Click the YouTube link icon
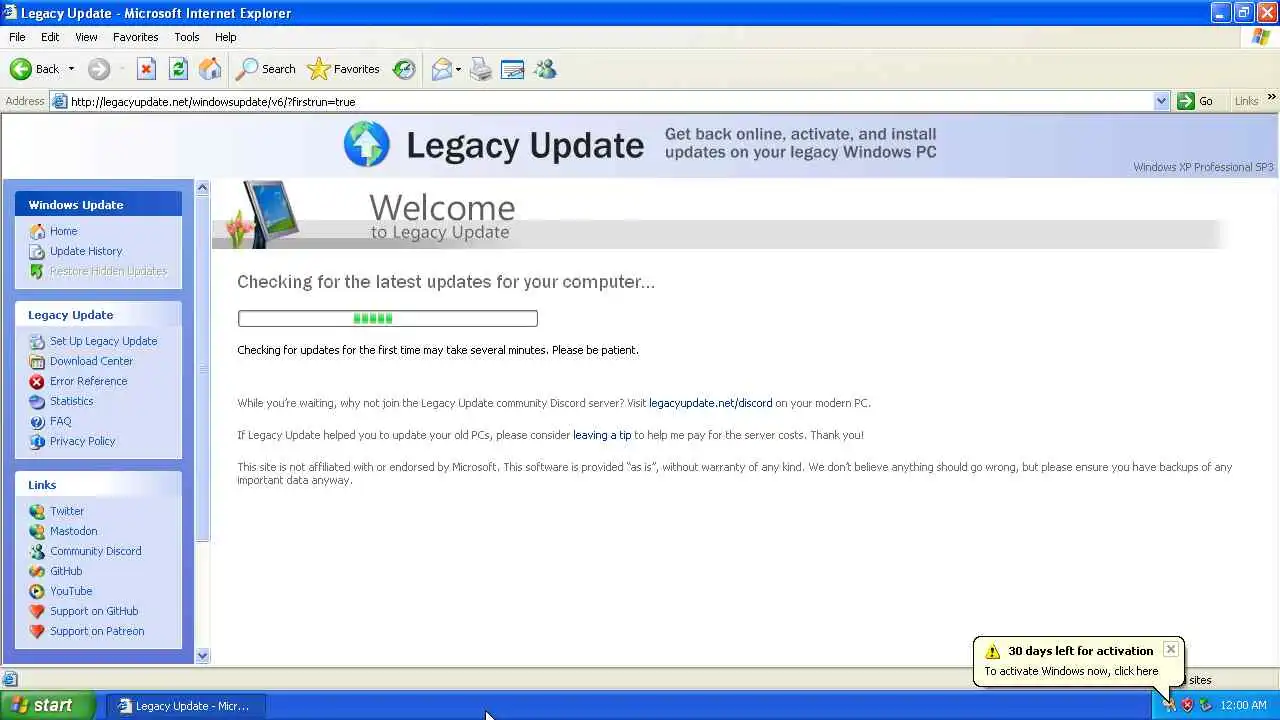The height and width of the screenshot is (720, 1280). point(37,591)
